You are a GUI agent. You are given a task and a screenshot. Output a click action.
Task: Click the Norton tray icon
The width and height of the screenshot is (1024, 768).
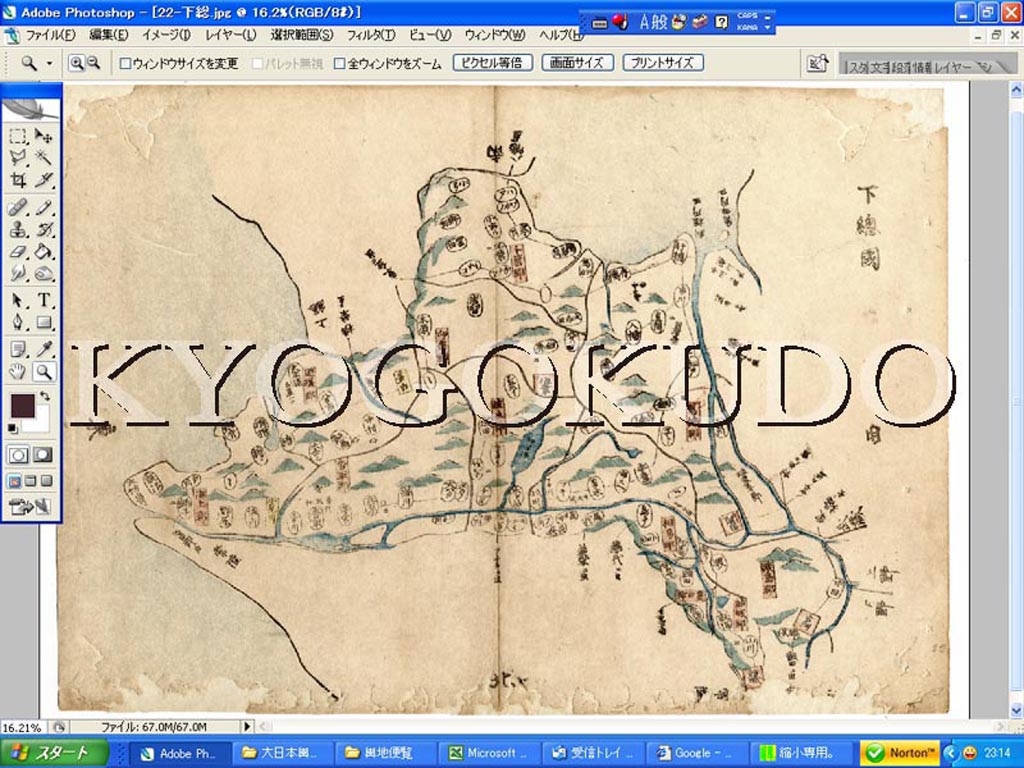pyautogui.click(x=900, y=753)
